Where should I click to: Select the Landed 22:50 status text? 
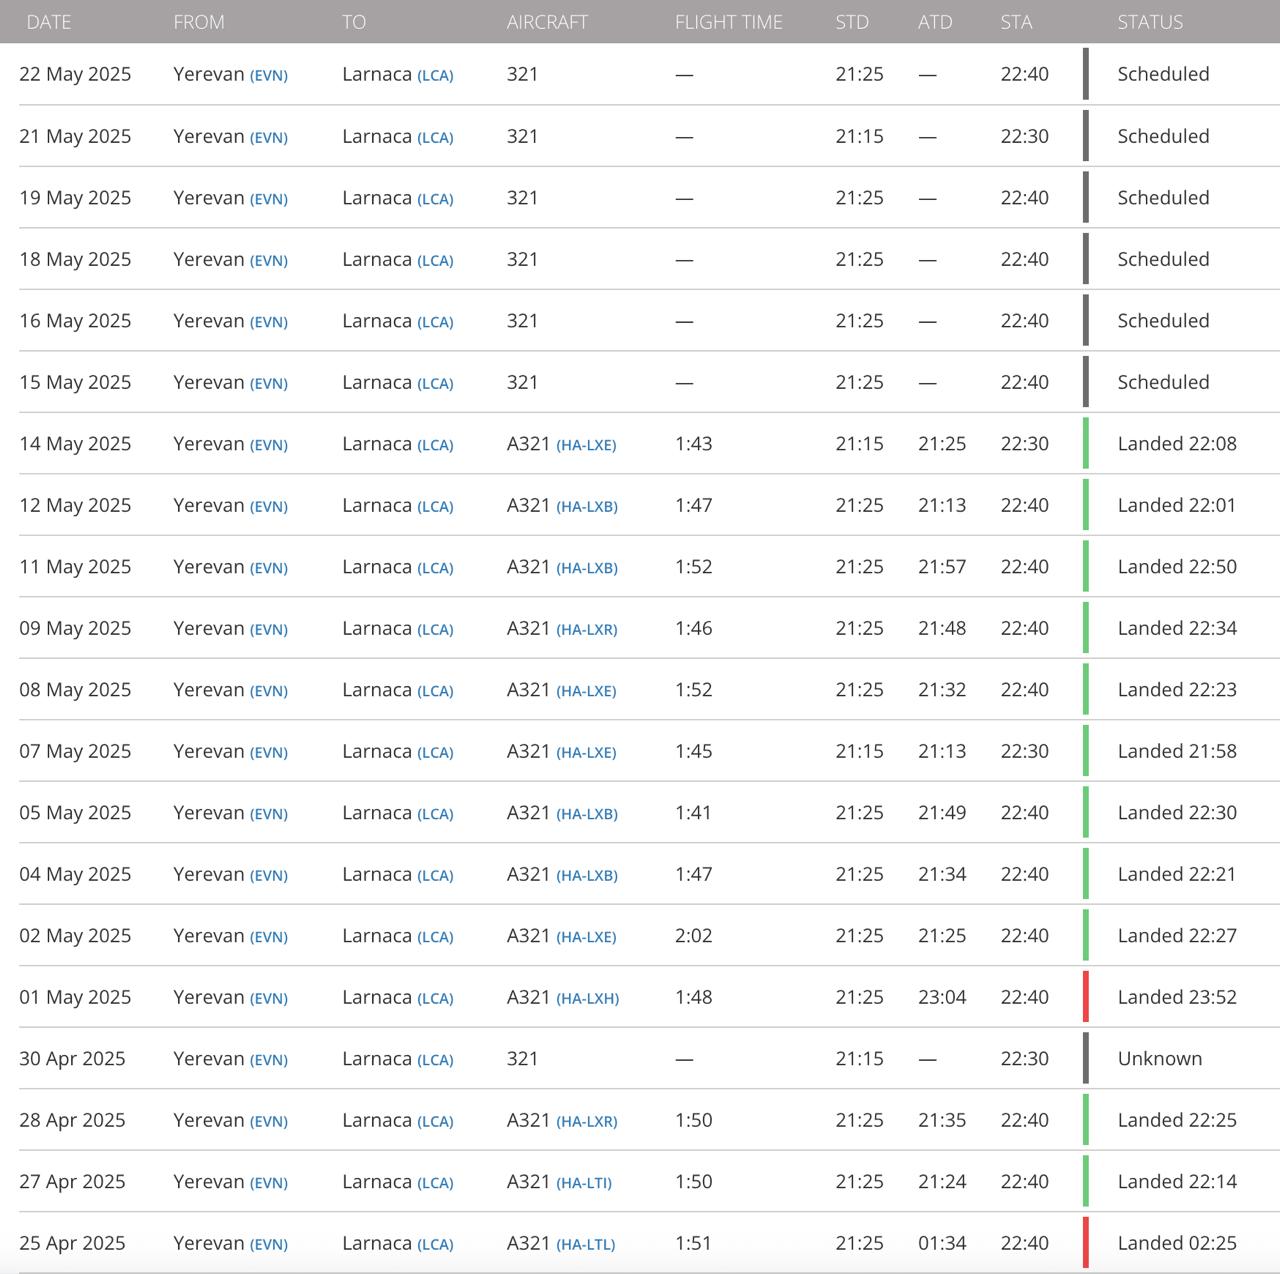1177,566
